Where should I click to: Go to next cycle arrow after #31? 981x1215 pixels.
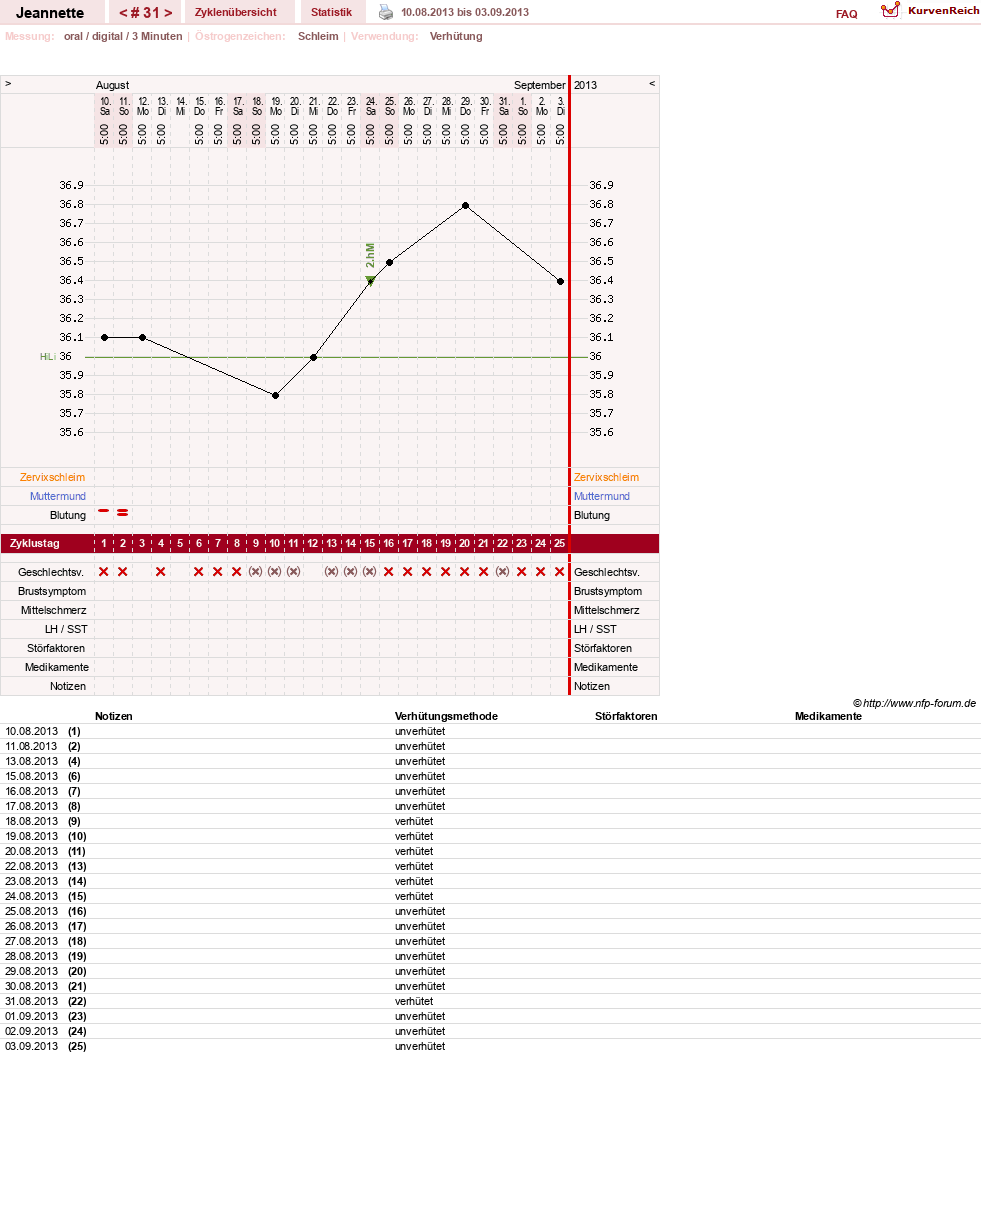point(168,13)
